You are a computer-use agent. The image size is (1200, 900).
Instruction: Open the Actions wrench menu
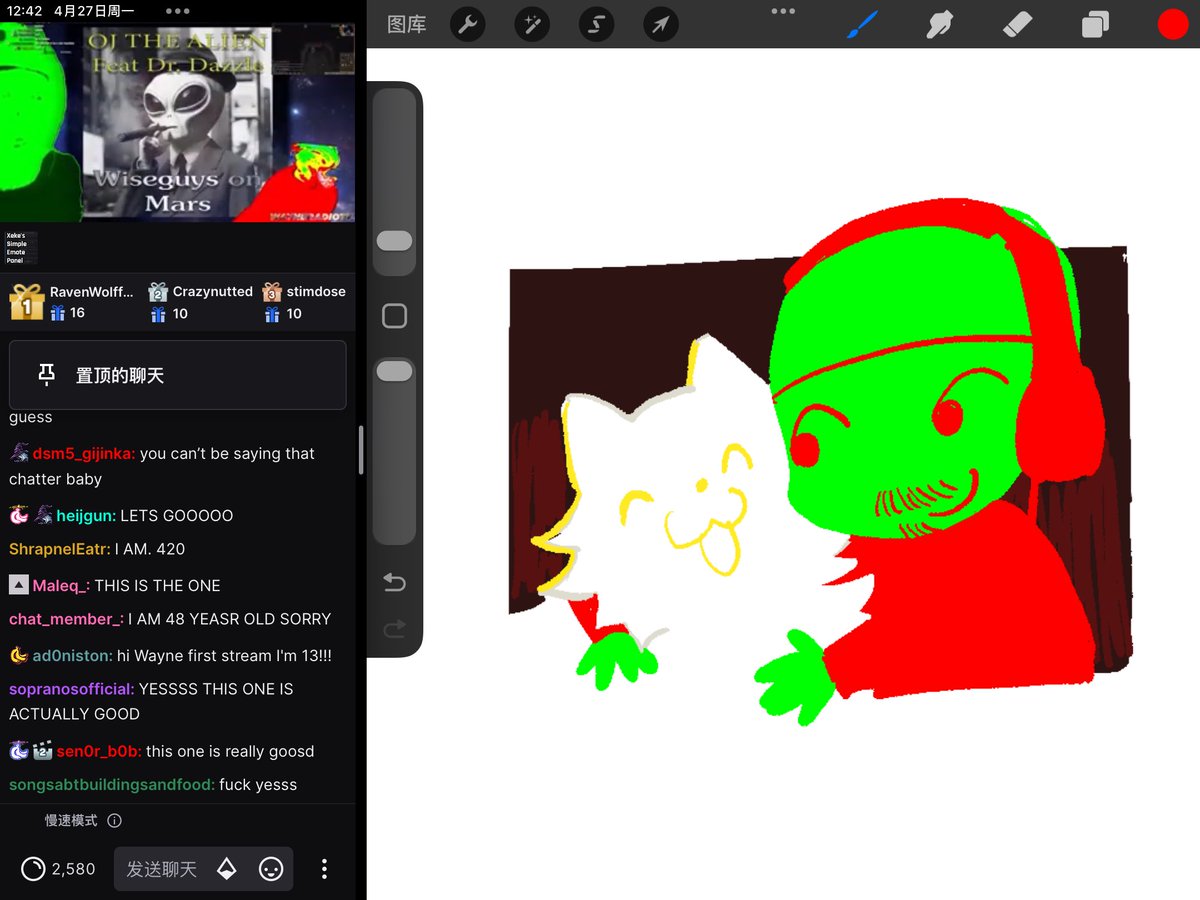click(467, 24)
